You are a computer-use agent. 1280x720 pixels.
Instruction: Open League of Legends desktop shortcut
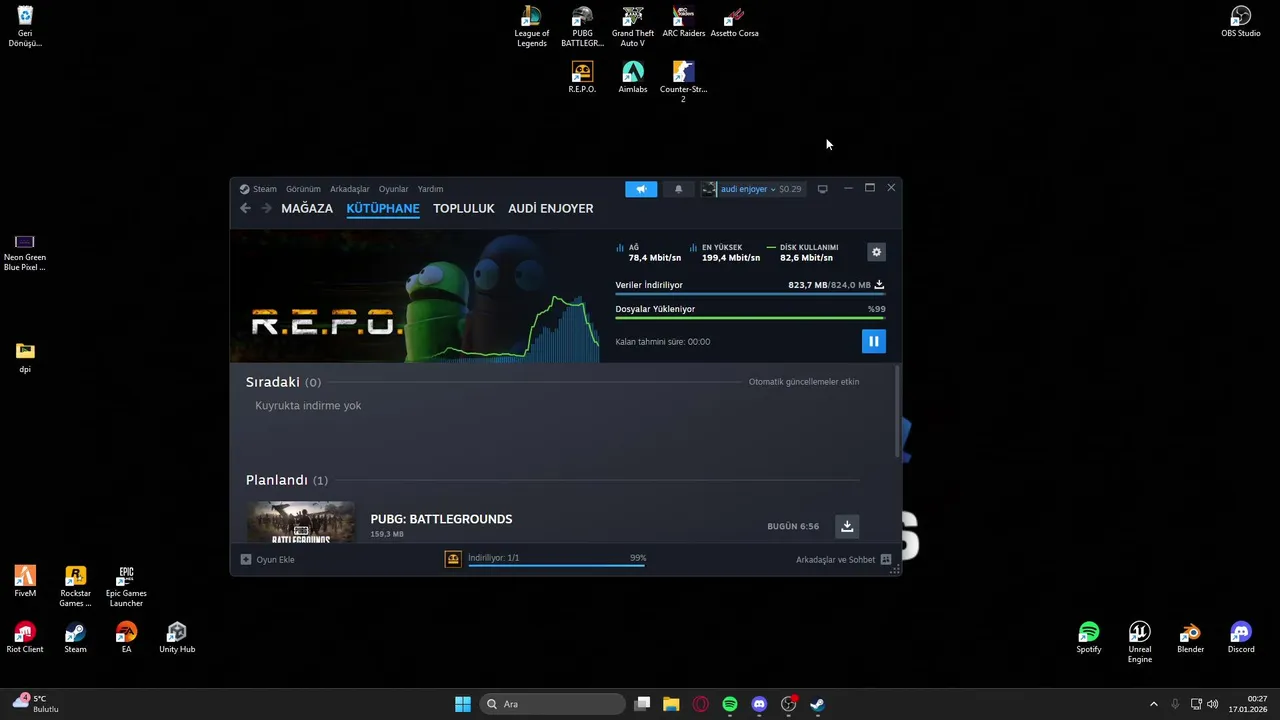pos(532,27)
